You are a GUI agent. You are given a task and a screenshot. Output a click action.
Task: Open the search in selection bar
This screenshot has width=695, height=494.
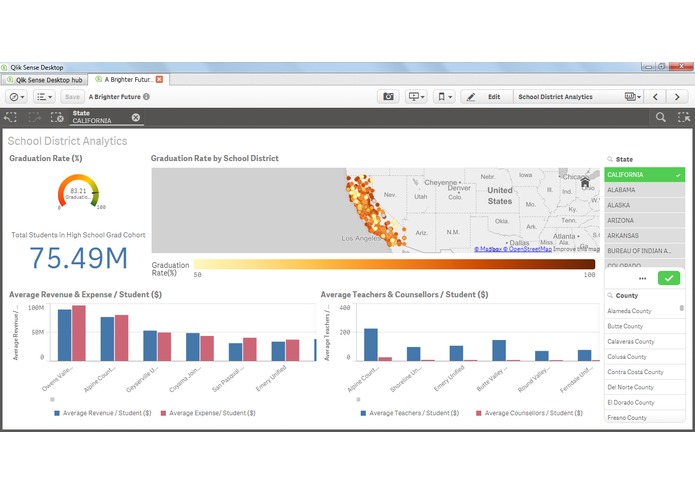[660, 117]
